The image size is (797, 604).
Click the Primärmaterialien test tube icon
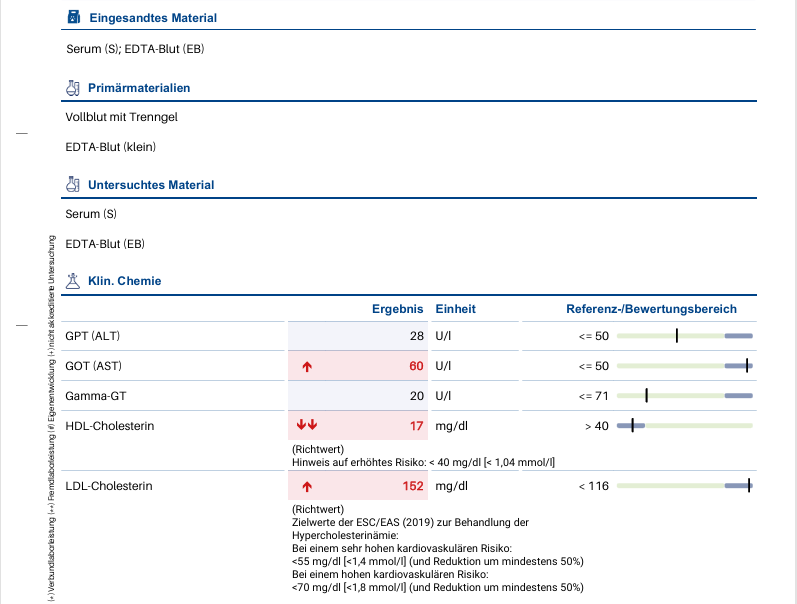click(72, 88)
